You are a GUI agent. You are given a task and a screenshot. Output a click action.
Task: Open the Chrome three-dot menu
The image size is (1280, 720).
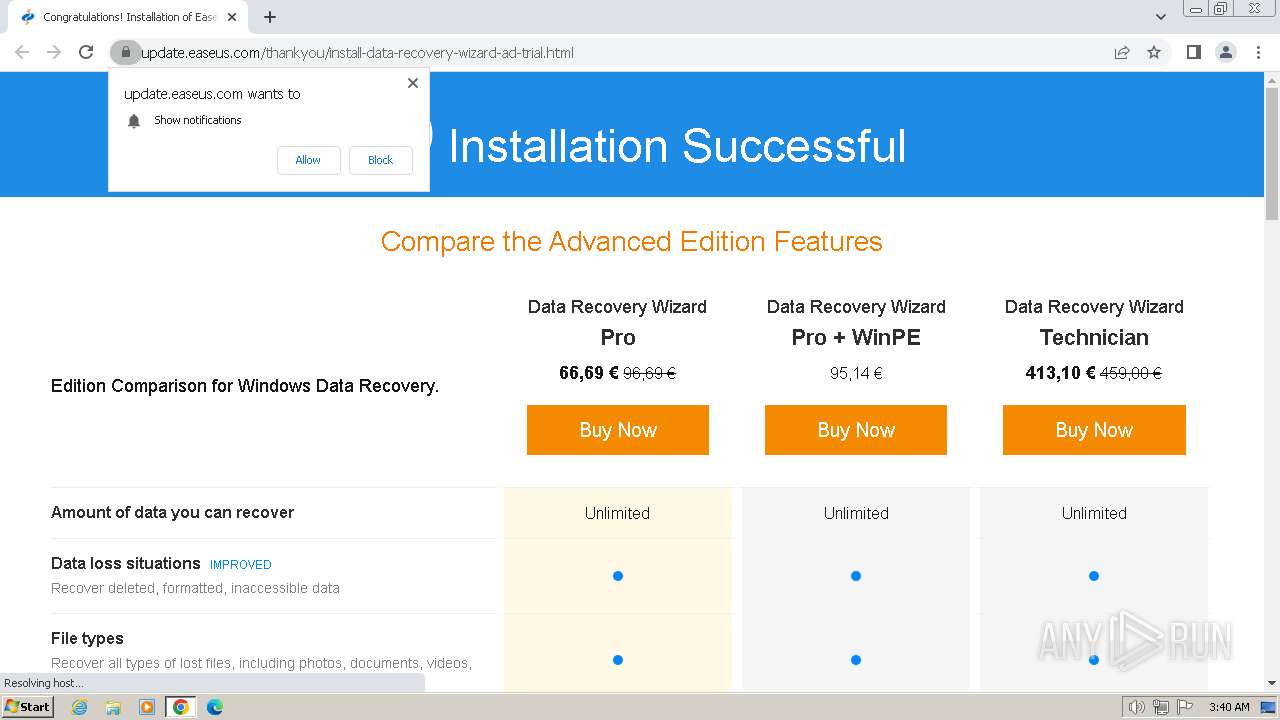point(1258,53)
